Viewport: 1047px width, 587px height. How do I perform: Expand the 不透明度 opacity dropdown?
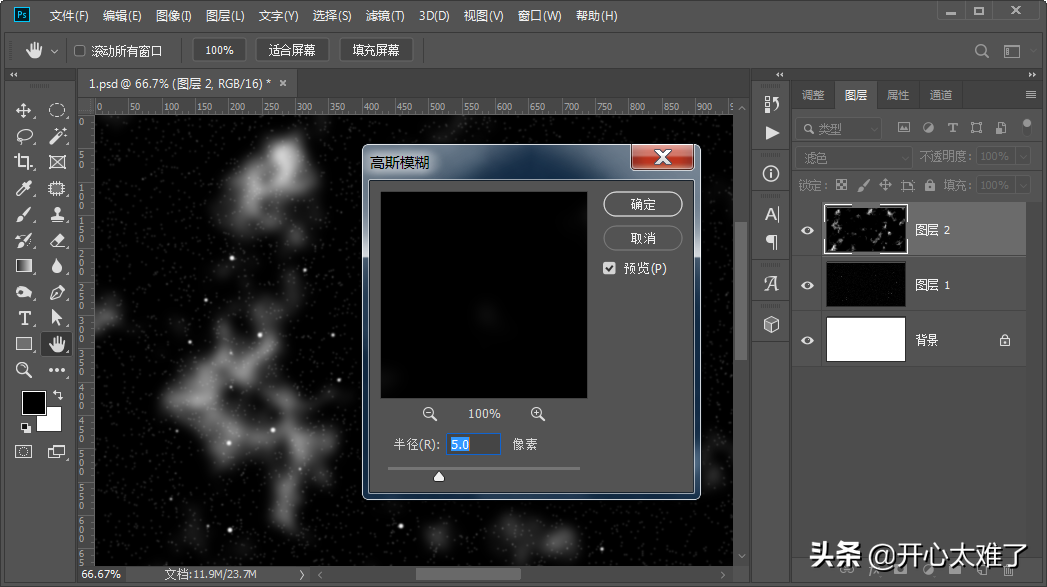(1024, 157)
